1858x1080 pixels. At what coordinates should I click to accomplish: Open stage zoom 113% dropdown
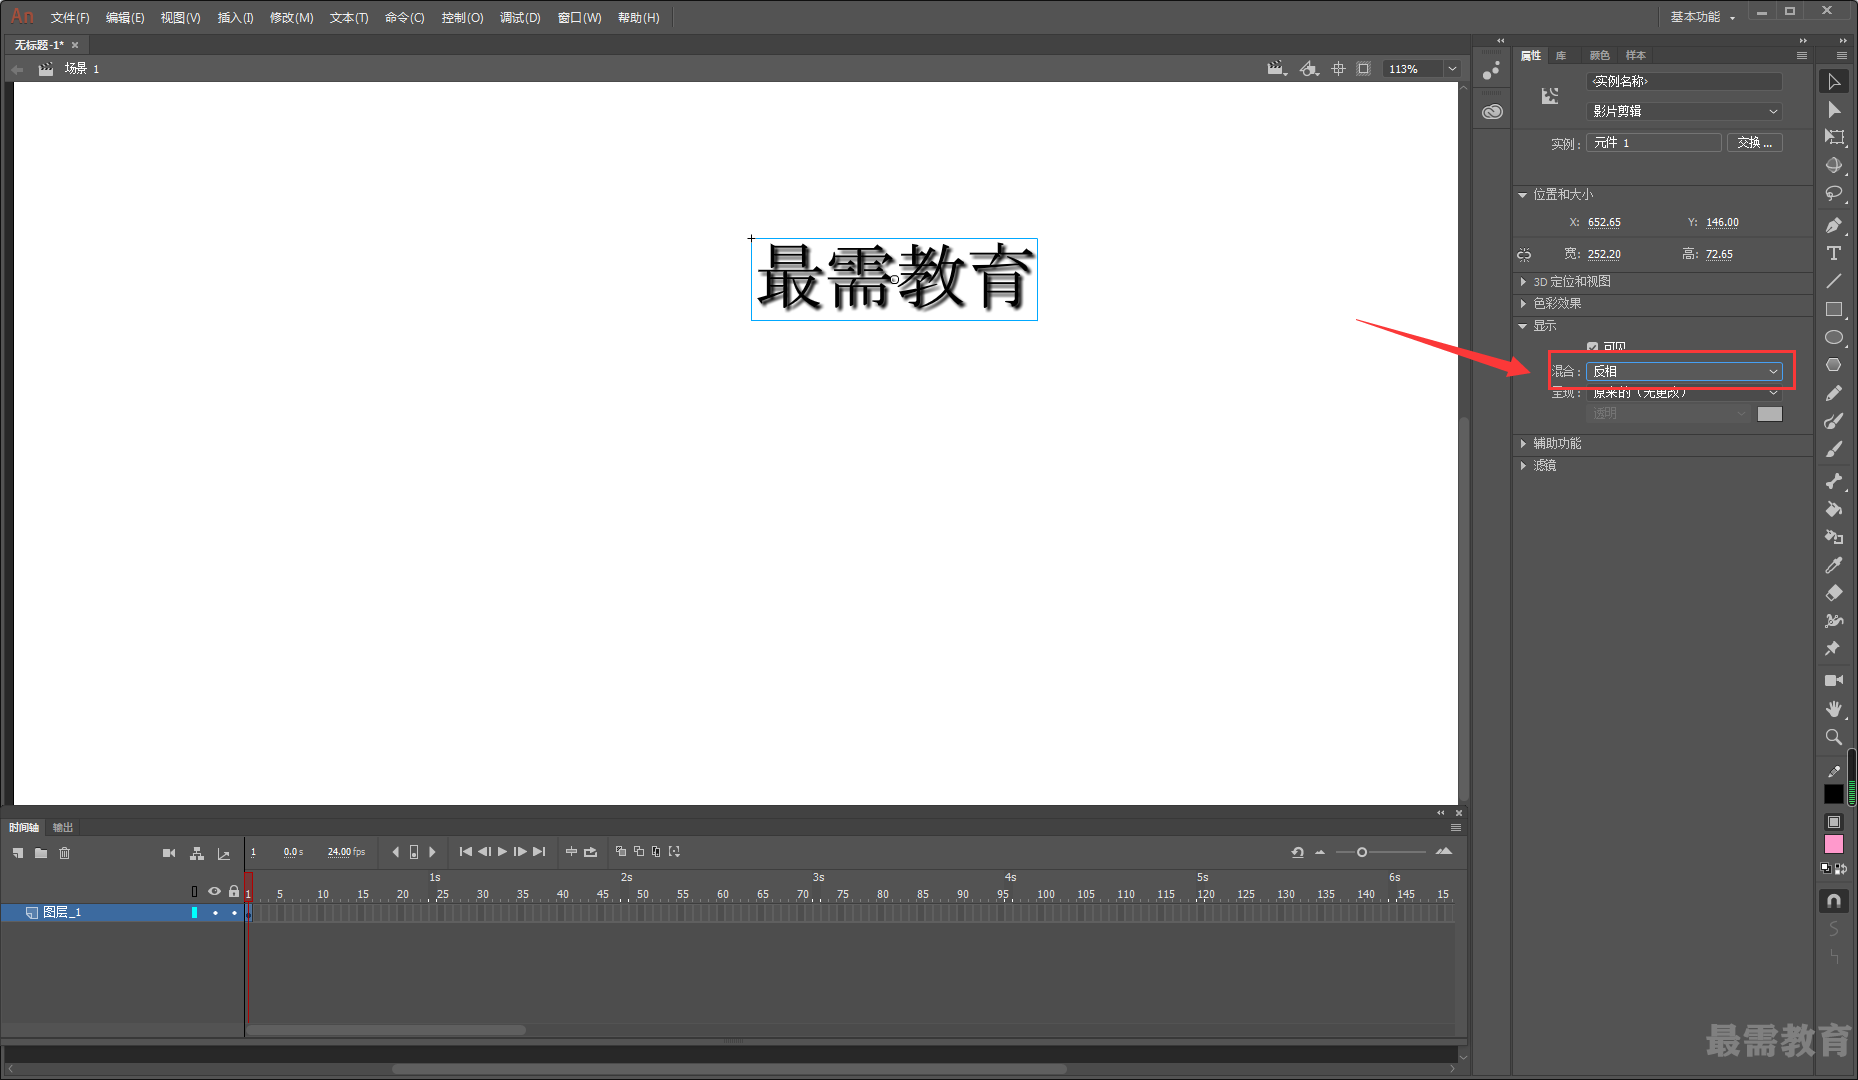coord(1452,69)
